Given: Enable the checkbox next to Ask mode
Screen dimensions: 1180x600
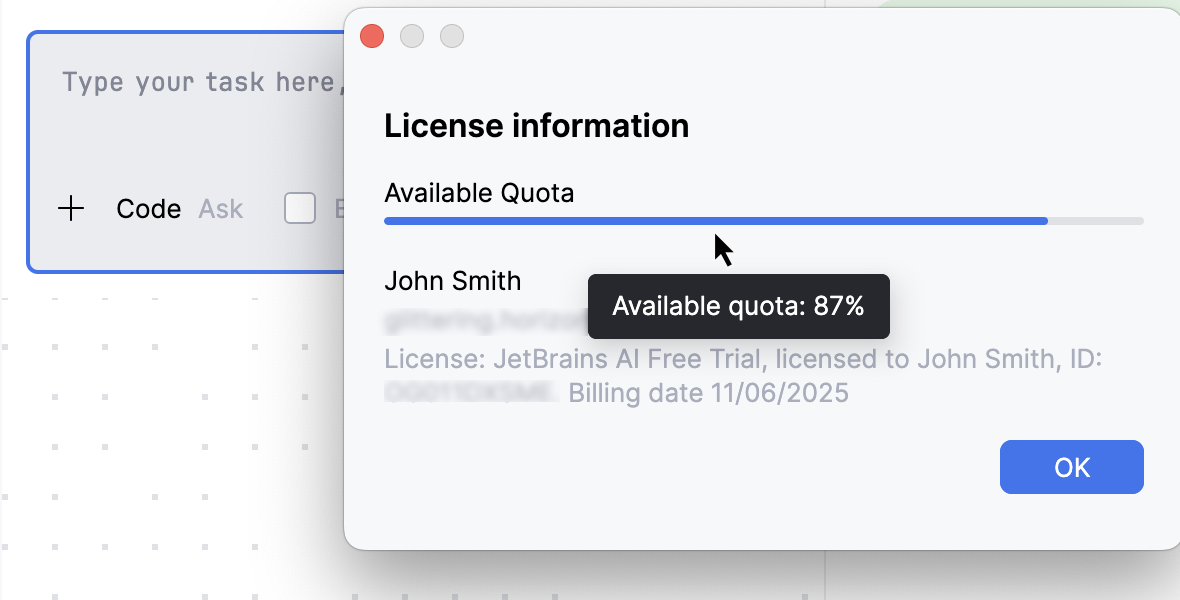Looking at the screenshot, I should (x=300, y=208).
